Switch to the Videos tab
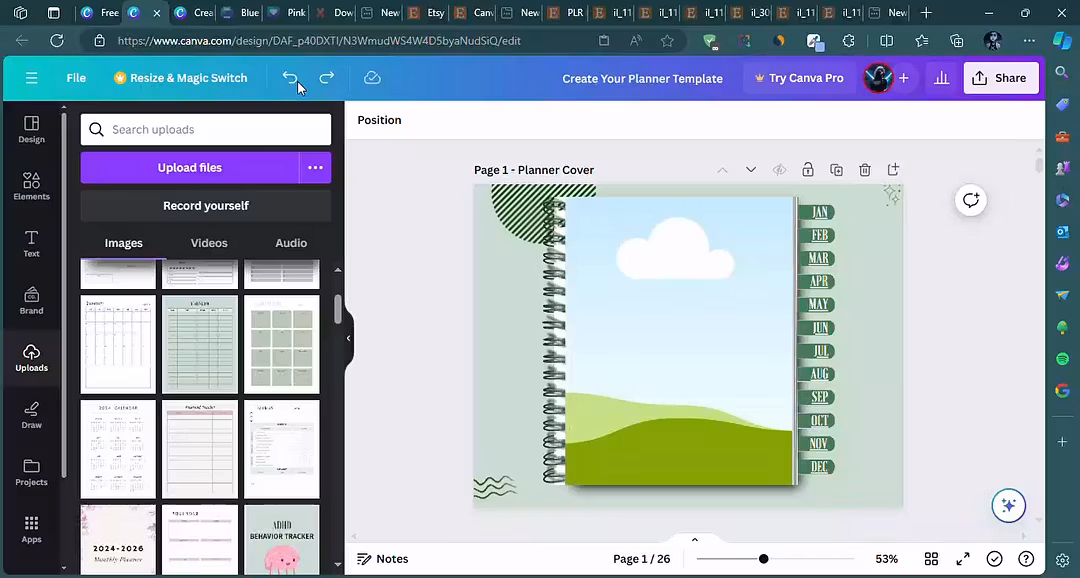The image size is (1080, 578). click(209, 243)
